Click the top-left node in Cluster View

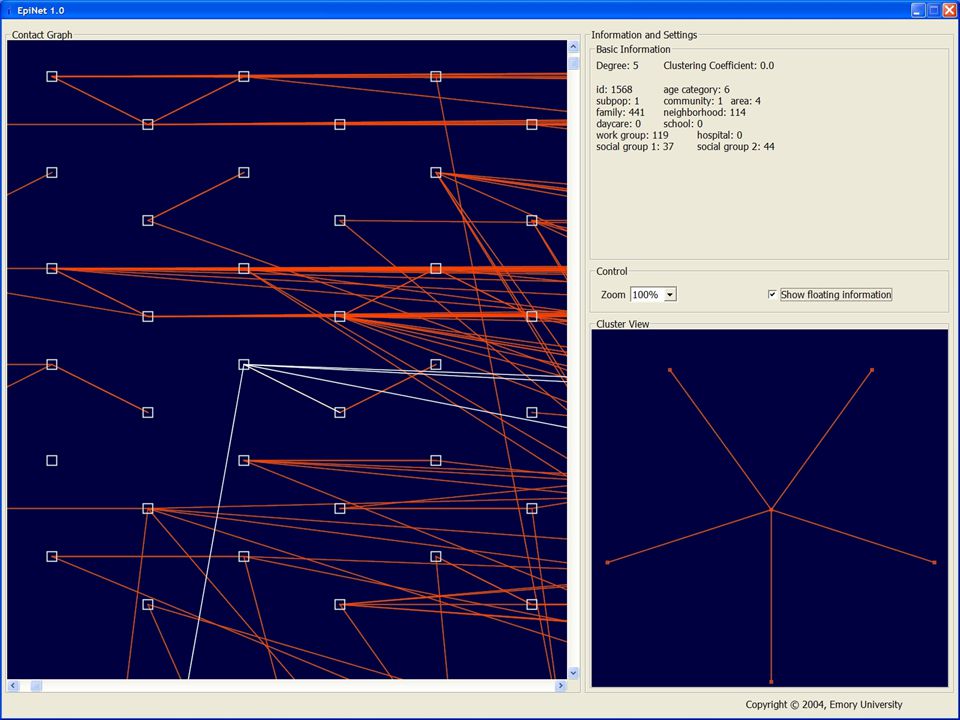[670, 370]
